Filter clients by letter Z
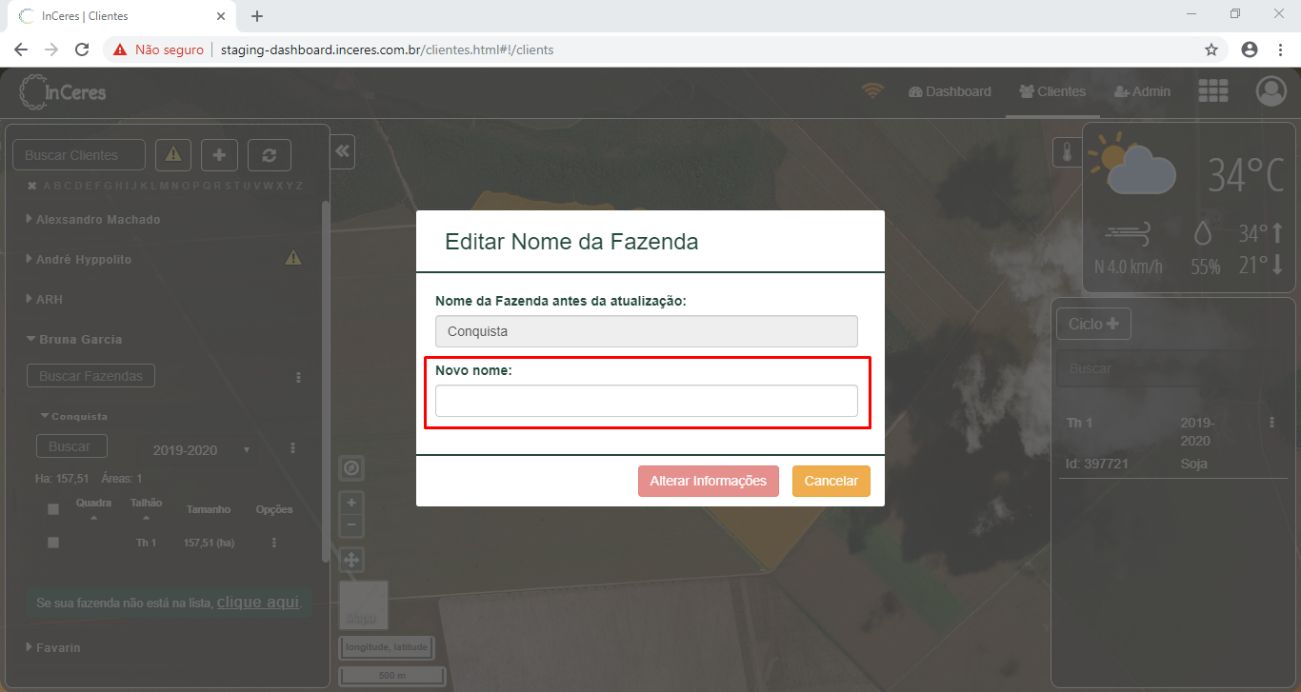Viewport: 1301px width, 692px height. (299, 186)
